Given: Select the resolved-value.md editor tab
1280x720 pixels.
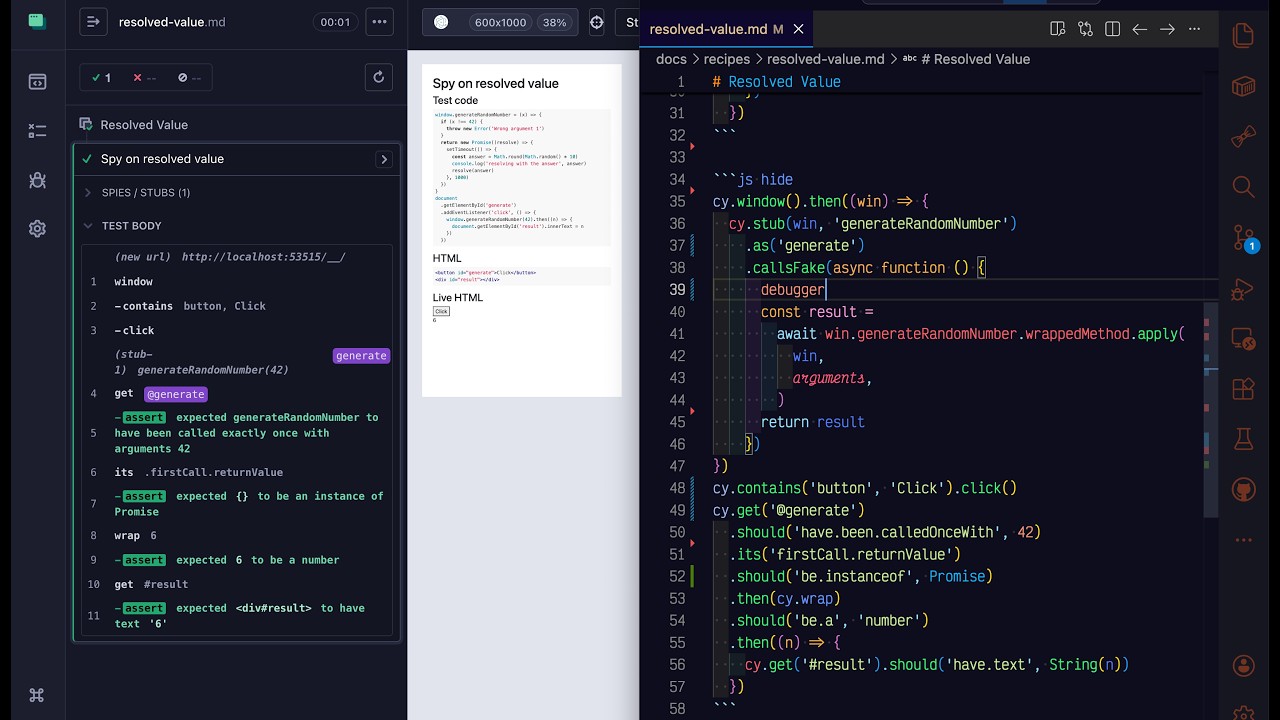Looking at the screenshot, I should 727,29.
